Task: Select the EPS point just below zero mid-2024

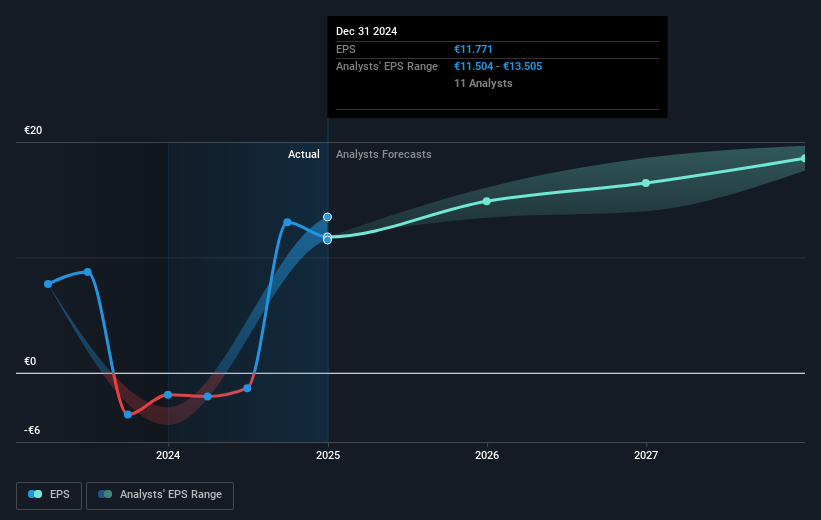Action: (247, 389)
